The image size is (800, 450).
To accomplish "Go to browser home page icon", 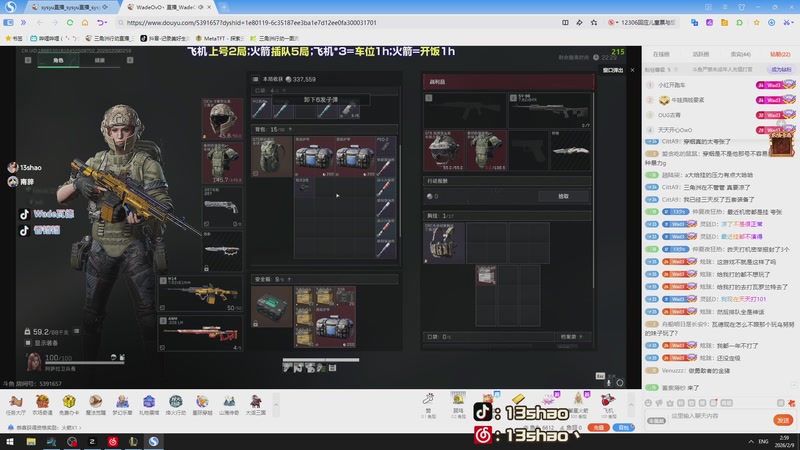I will pyautogui.click(x=85, y=22).
